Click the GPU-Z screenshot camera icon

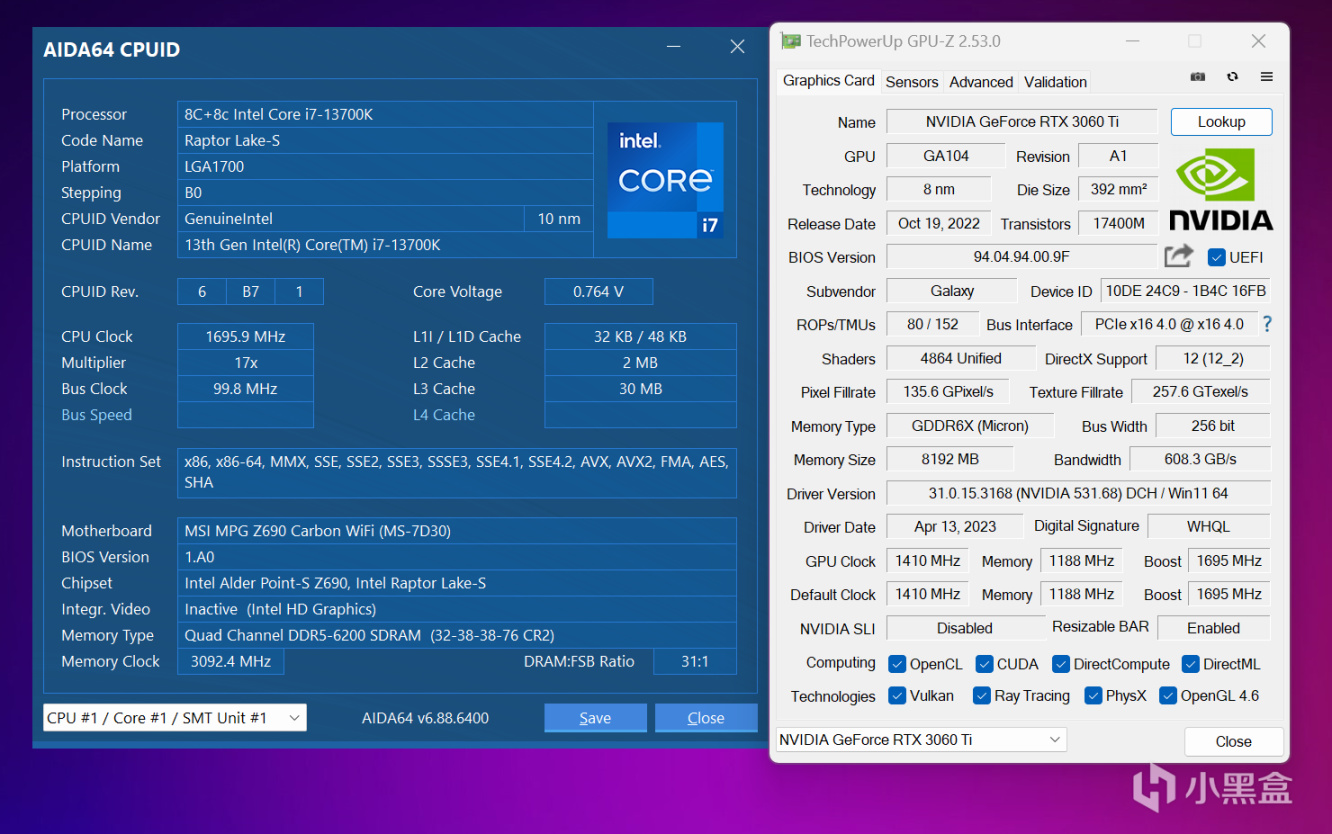pyautogui.click(x=1198, y=77)
